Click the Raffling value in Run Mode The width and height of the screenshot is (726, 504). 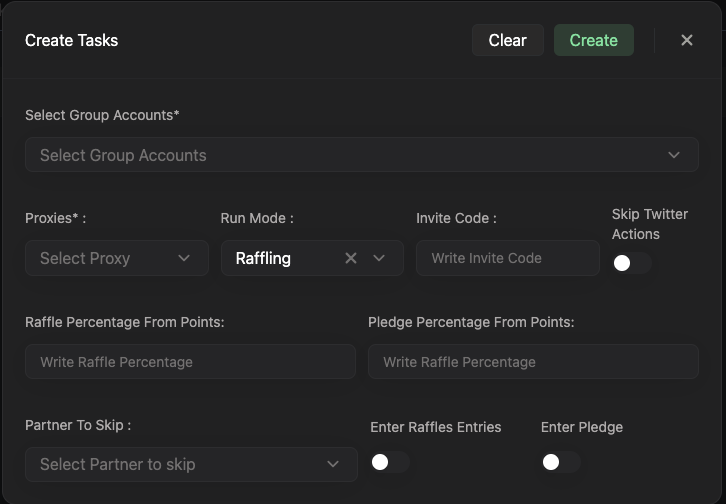click(x=264, y=258)
